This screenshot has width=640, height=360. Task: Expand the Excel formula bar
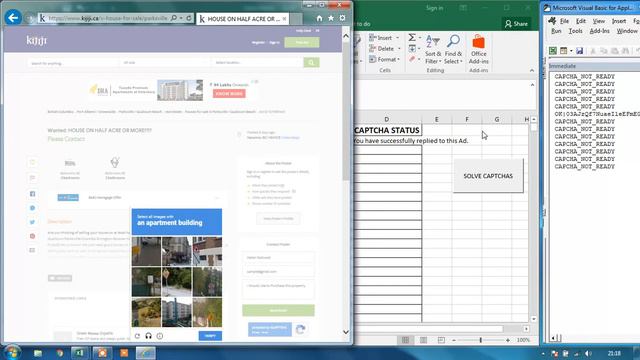point(532,85)
